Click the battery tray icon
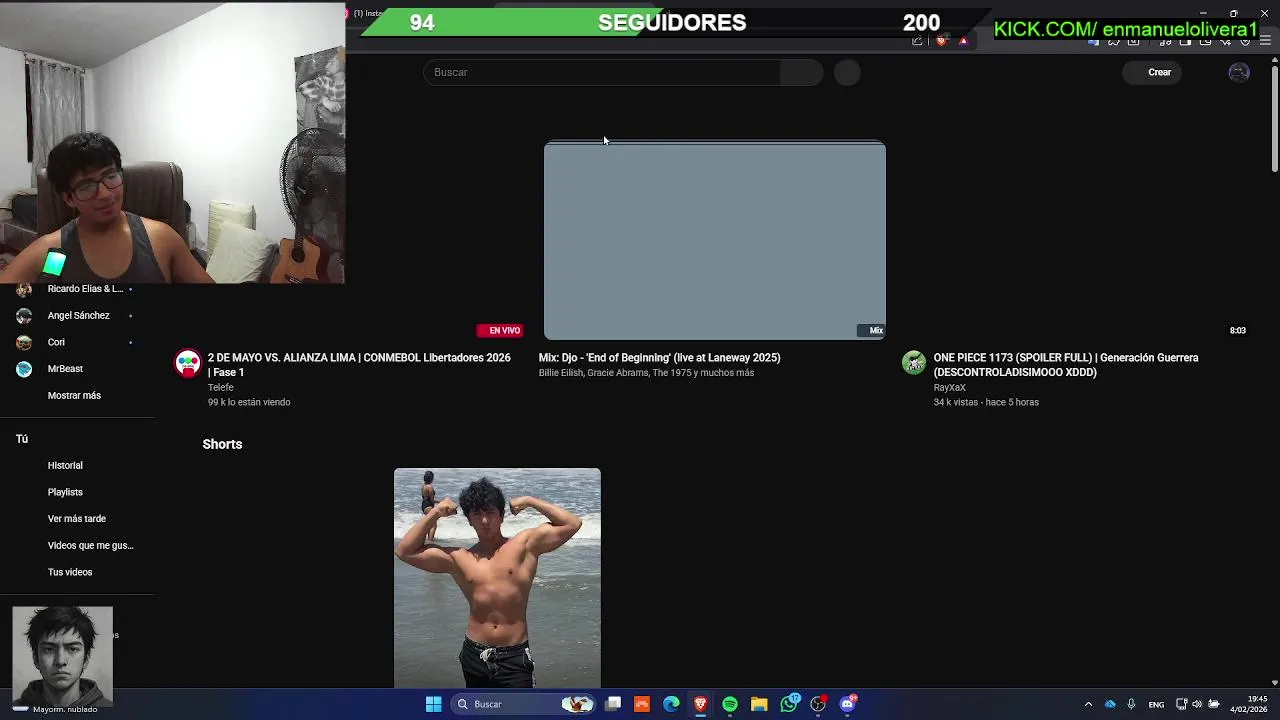The width and height of the screenshot is (1280, 720). click(1214, 704)
